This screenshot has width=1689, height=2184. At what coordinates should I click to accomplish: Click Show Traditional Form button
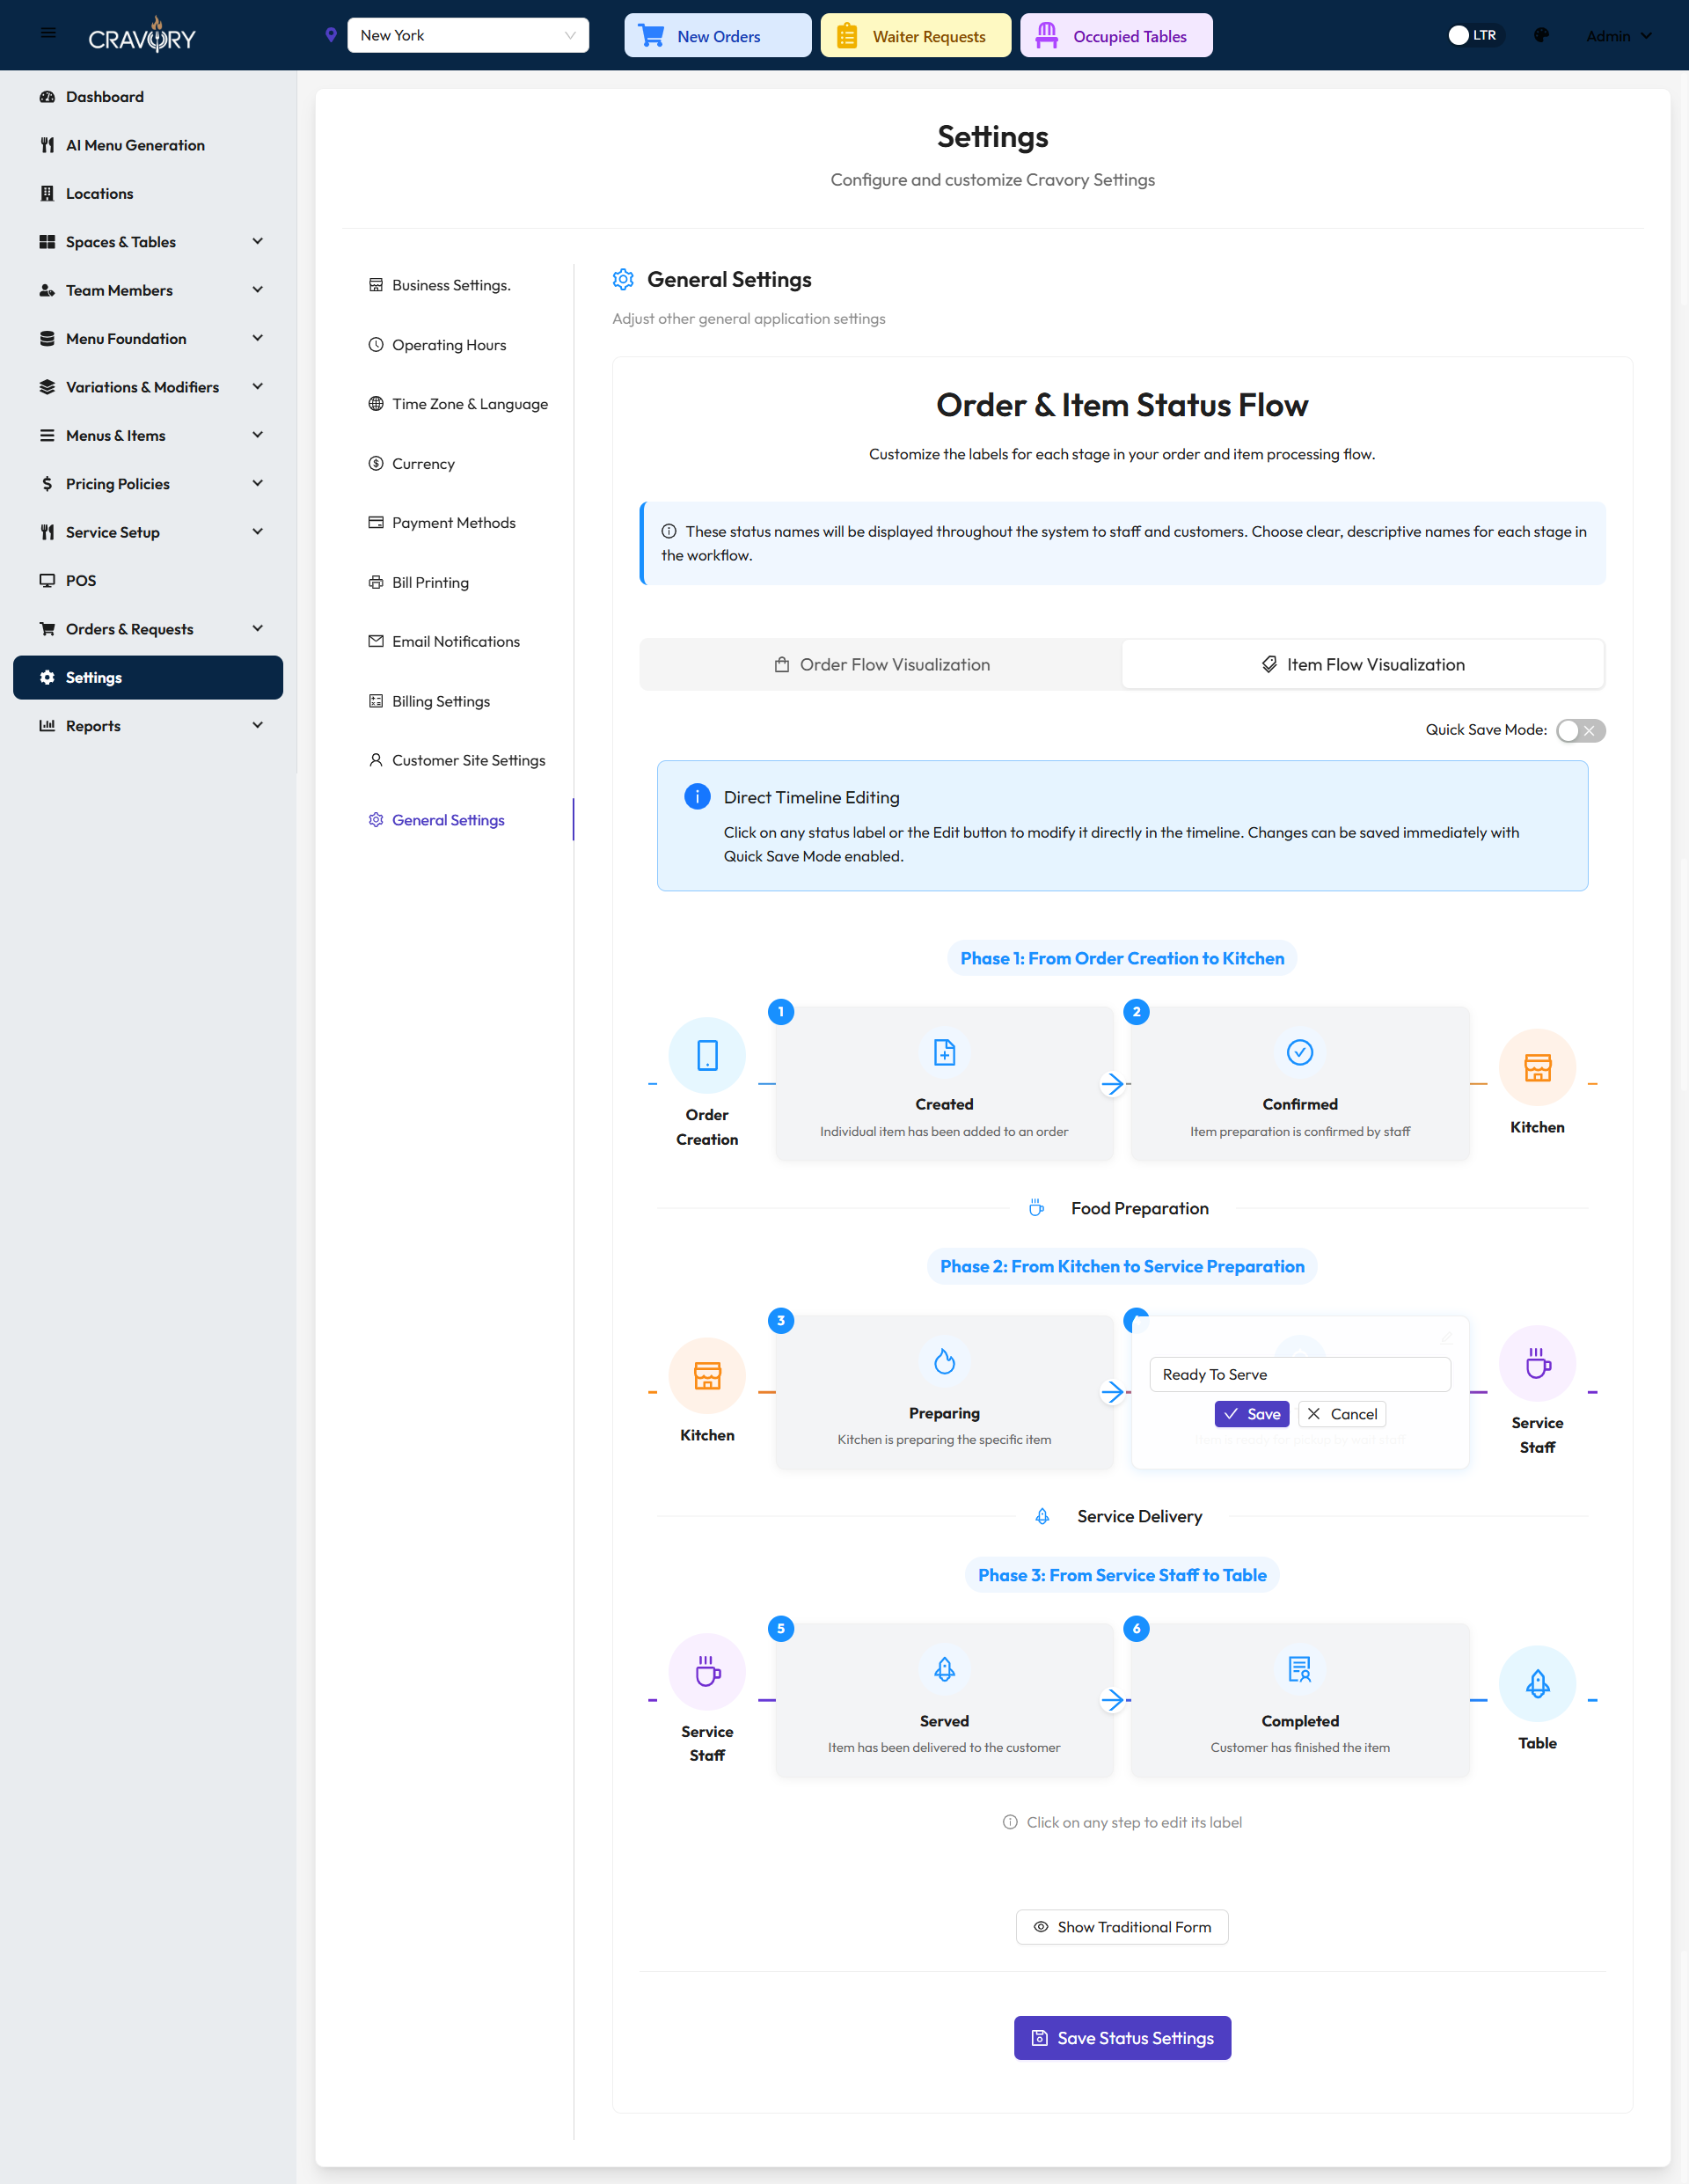1122,1927
